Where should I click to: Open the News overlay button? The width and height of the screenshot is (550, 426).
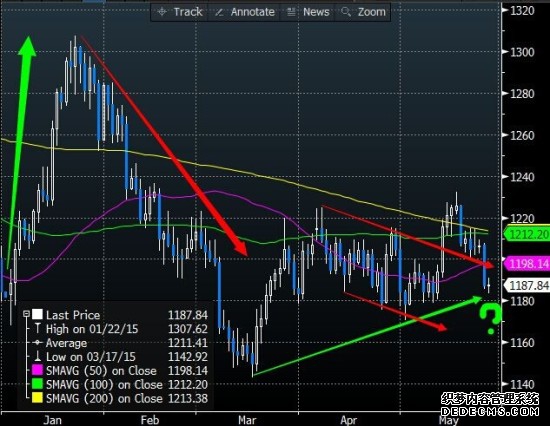pyautogui.click(x=308, y=12)
